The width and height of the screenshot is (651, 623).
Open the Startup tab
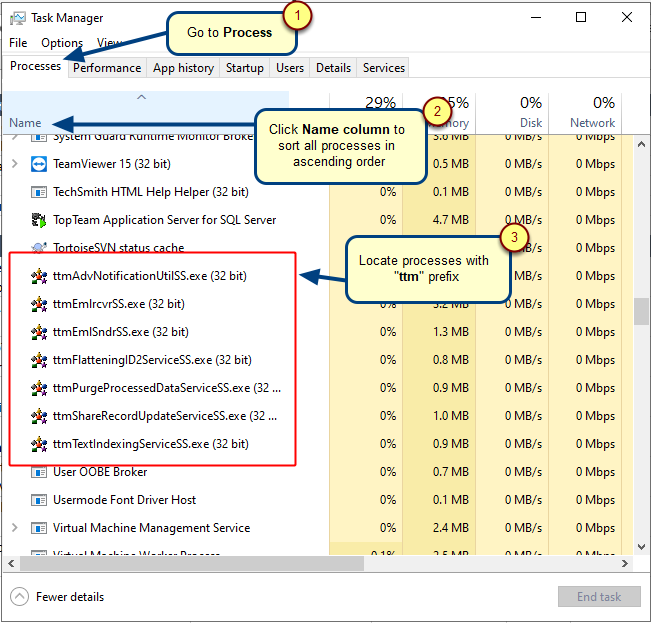click(x=245, y=68)
